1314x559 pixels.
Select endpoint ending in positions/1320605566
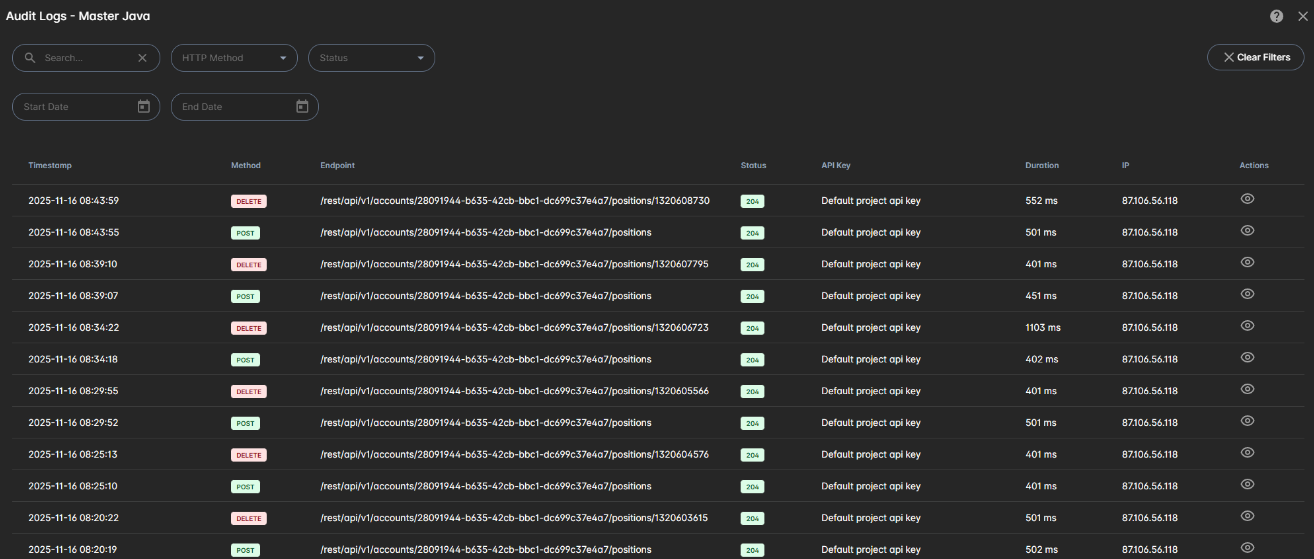(x=515, y=391)
